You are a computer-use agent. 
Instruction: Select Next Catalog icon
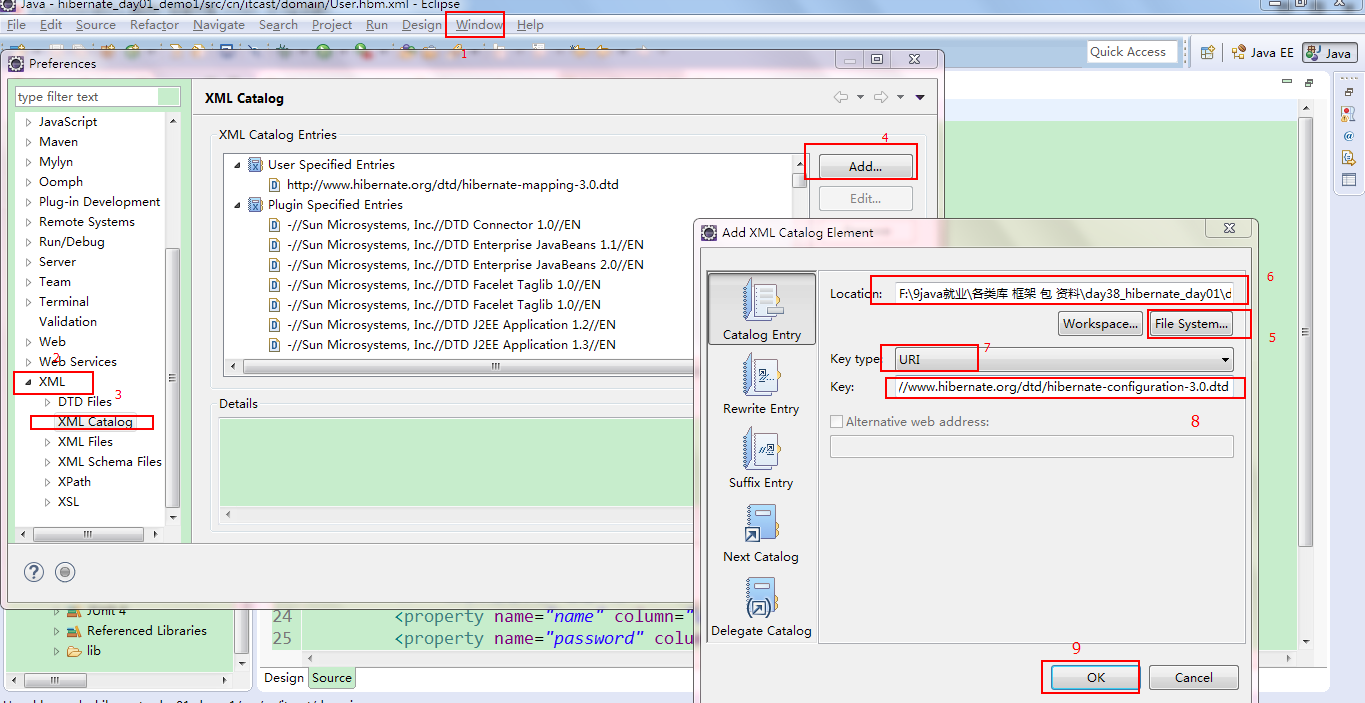tap(761, 523)
